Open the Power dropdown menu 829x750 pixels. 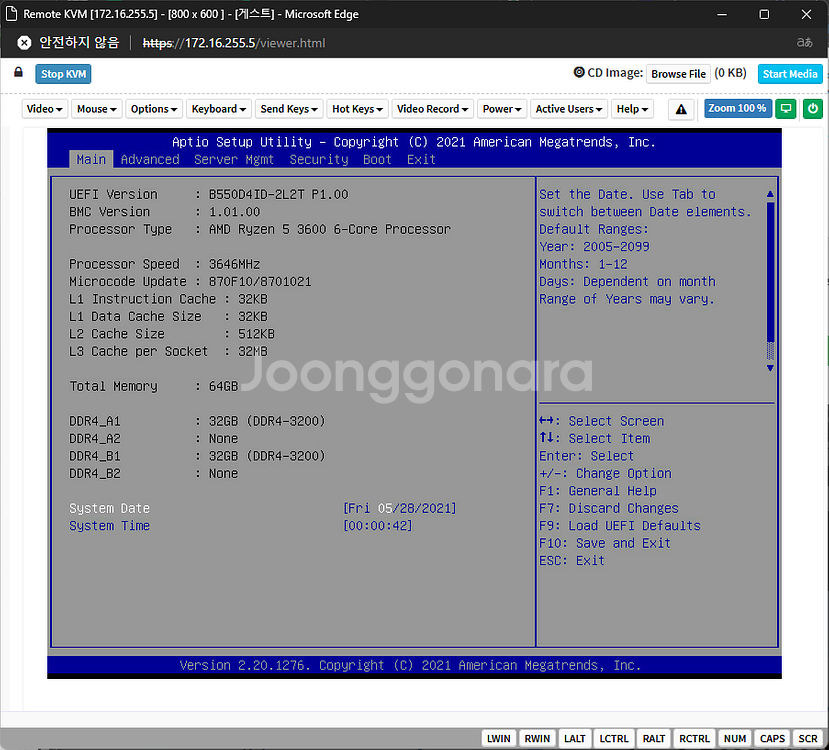tap(501, 109)
